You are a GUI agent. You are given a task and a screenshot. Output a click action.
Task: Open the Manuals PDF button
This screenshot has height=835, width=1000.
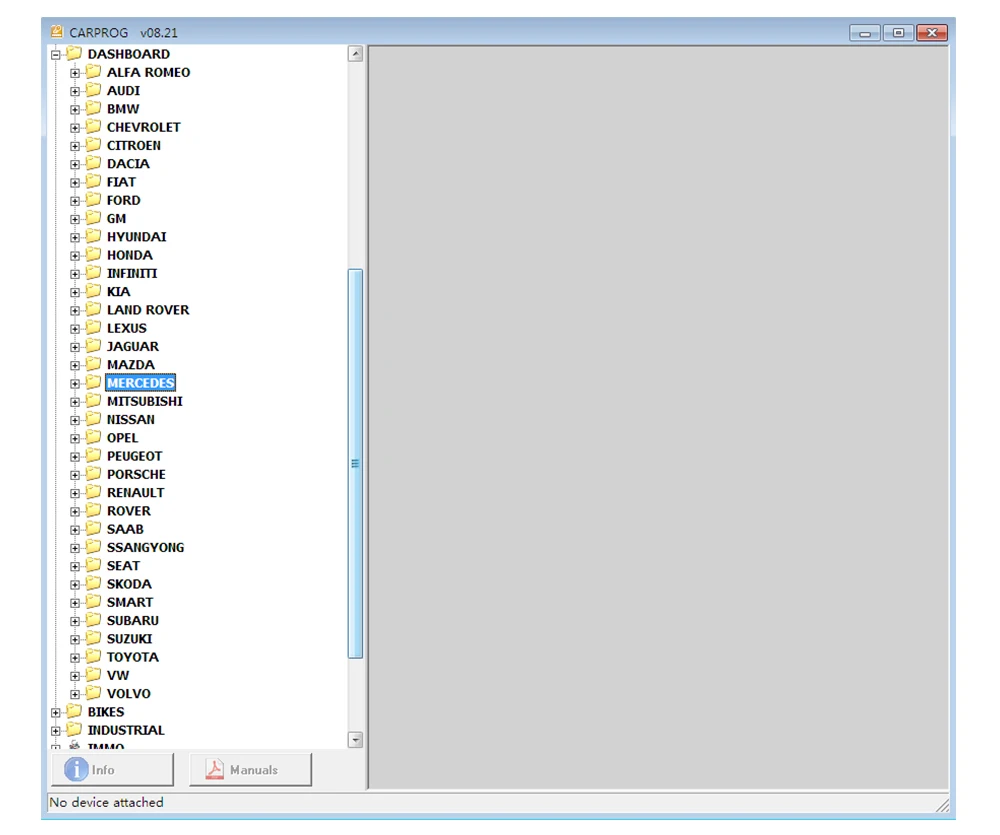tap(251, 770)
